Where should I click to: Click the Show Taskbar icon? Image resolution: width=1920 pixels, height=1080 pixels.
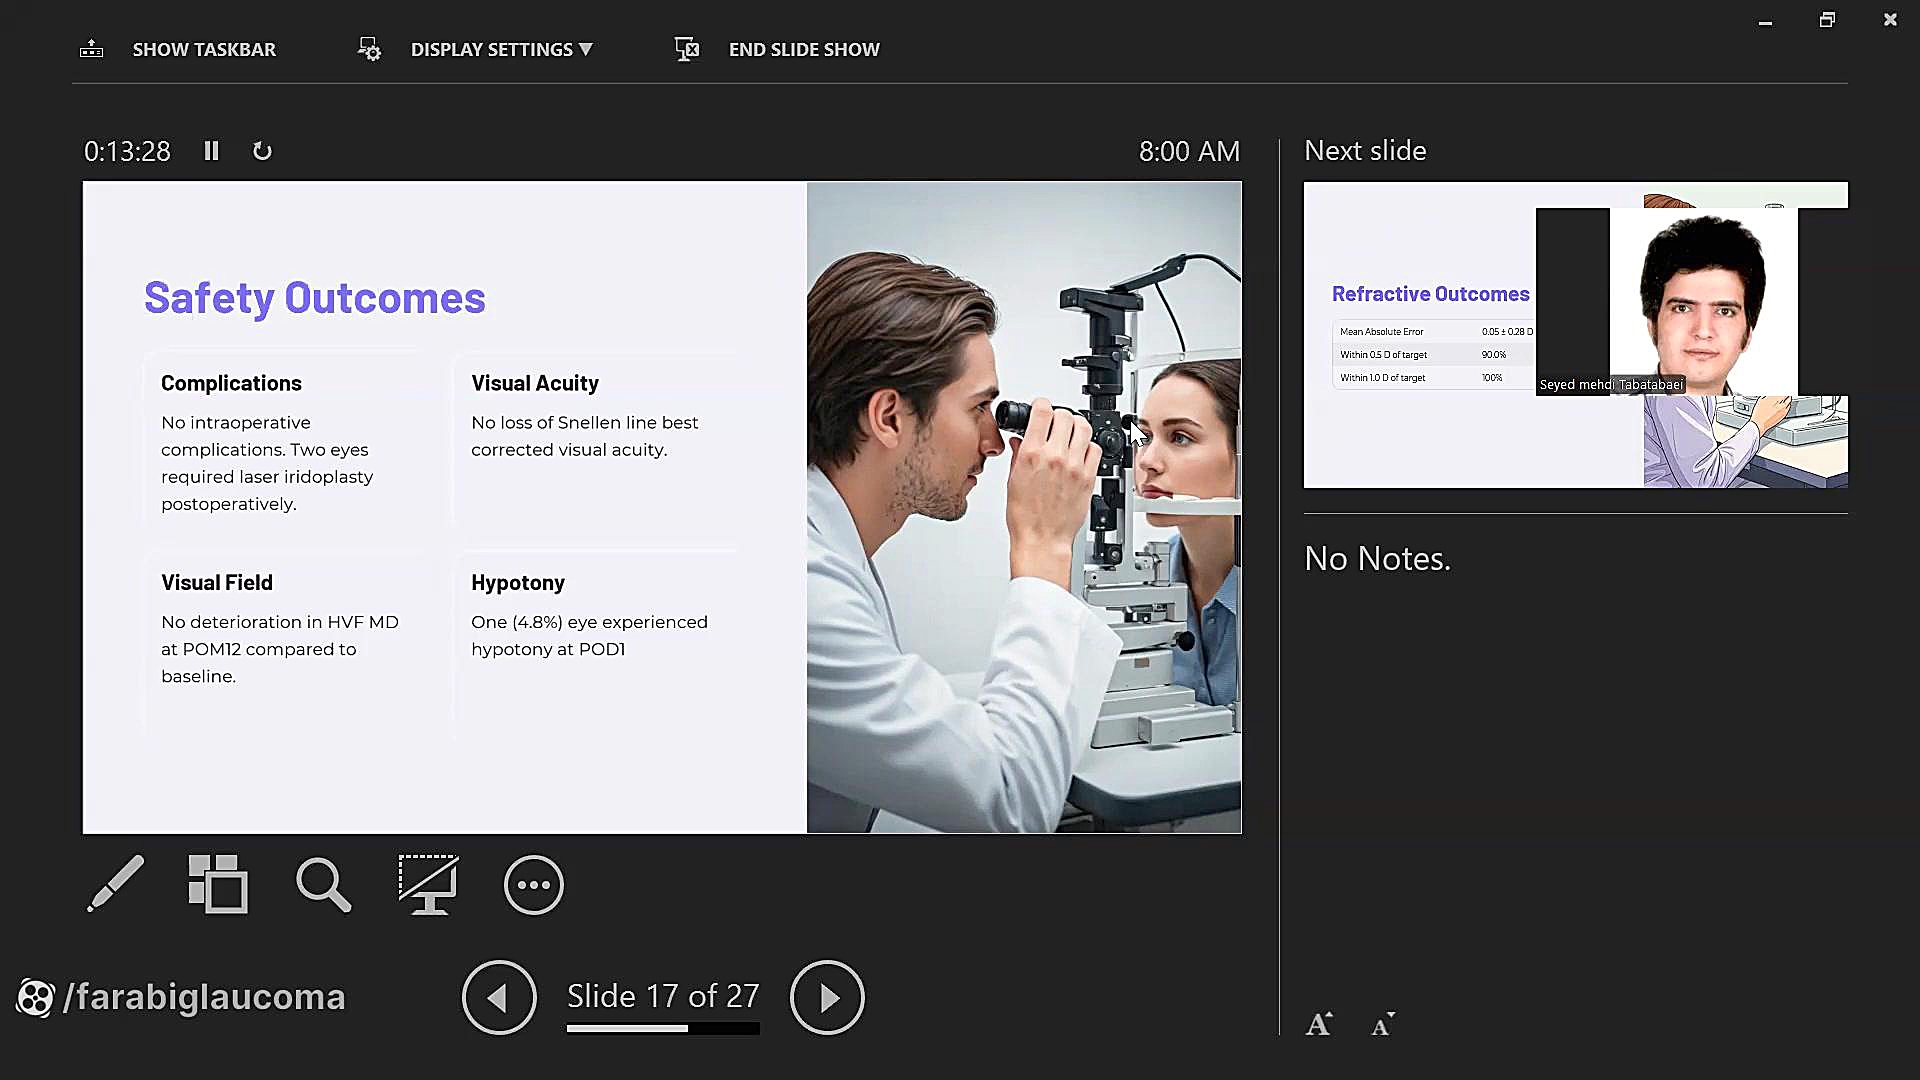click(91, 49)
